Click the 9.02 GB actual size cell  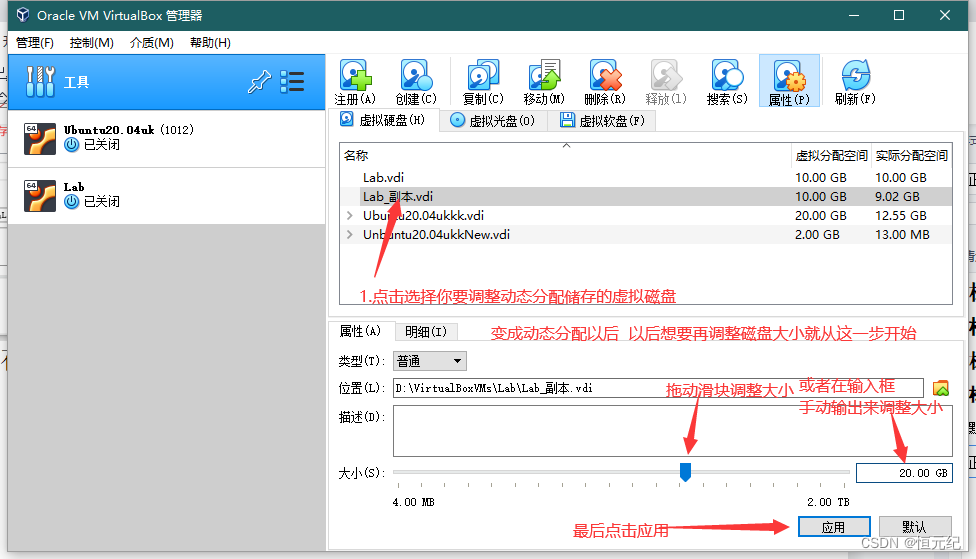point(897,197)
